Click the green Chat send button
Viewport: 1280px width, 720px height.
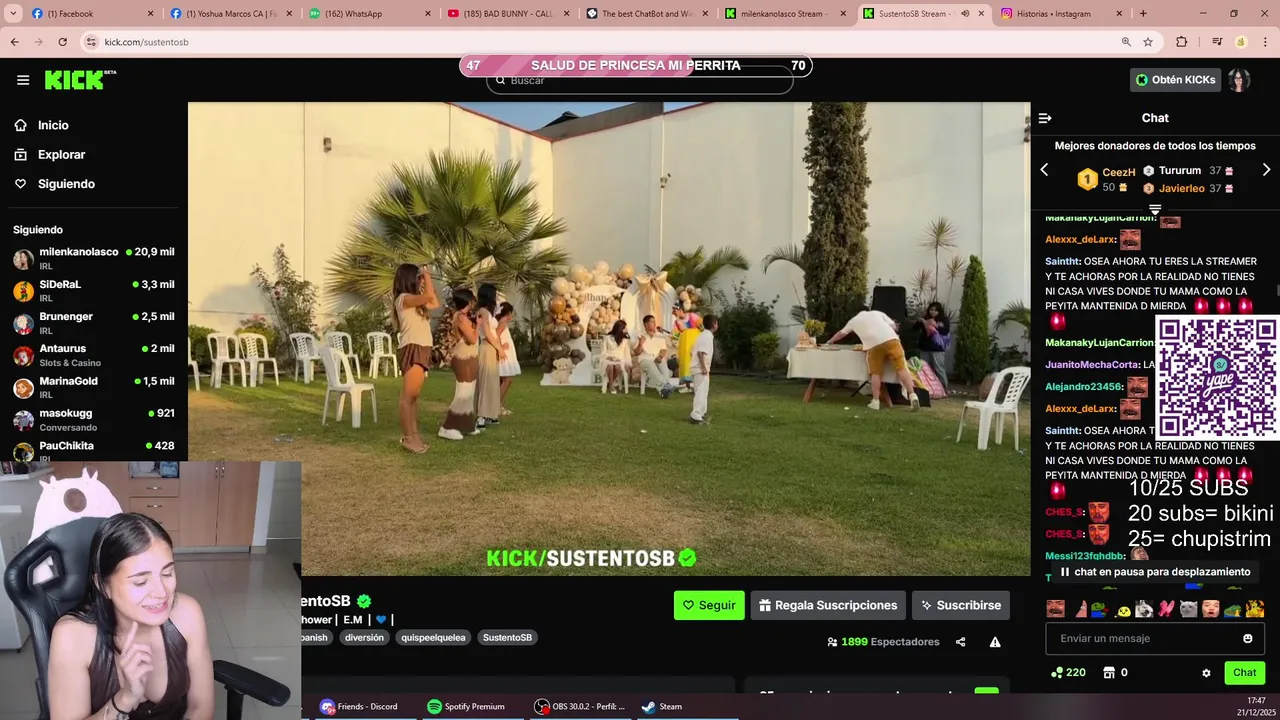[1244, 673]
